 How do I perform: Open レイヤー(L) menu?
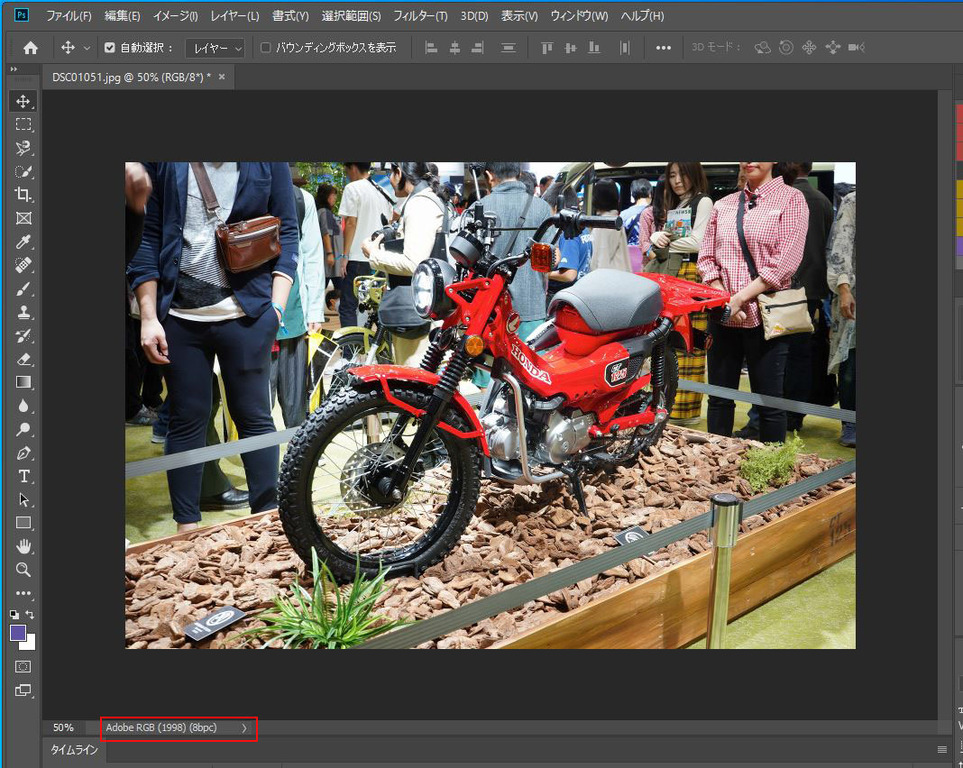tap(235, 16)
